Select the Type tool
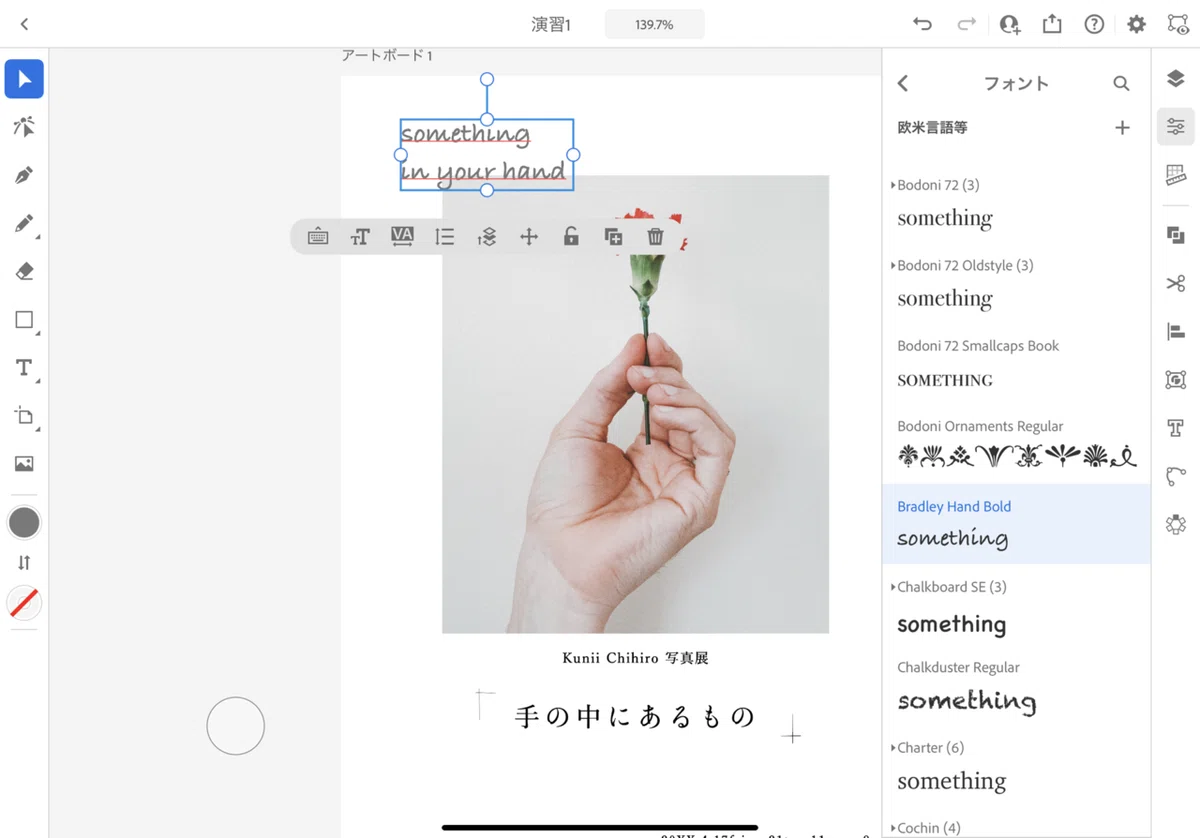The height and width of the screenshot is (838, 1200). point(24,368)
